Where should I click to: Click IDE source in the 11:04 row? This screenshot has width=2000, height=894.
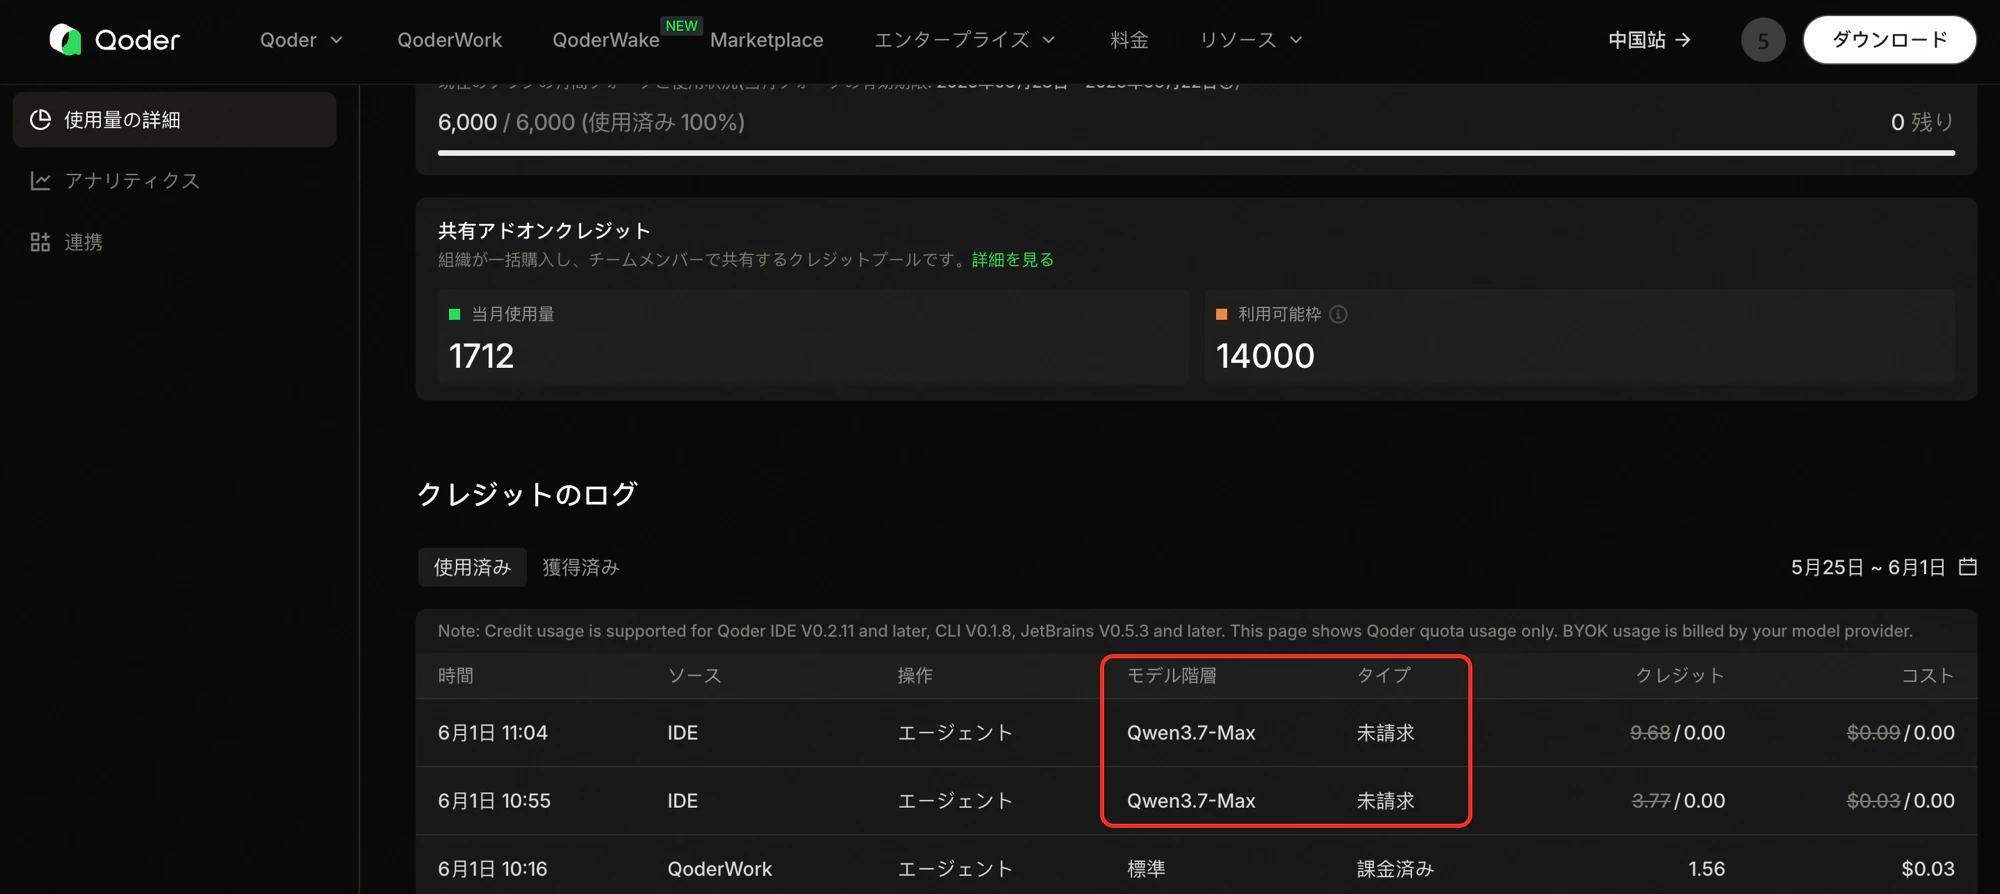coord(683,733)
